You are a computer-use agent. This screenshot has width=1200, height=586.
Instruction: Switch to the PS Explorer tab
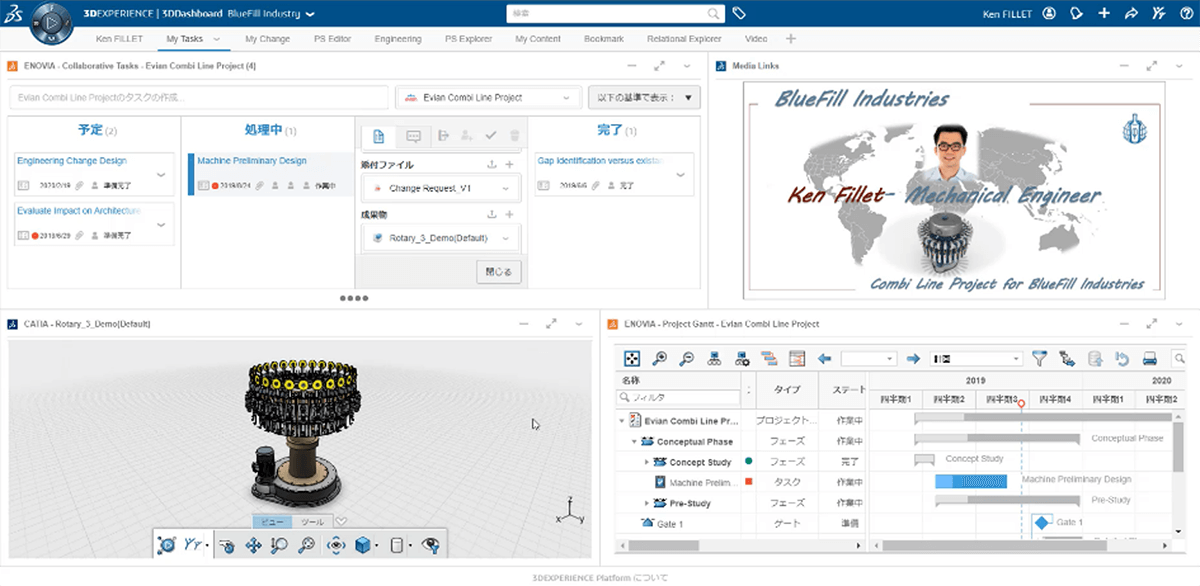[x=468, y=39]
